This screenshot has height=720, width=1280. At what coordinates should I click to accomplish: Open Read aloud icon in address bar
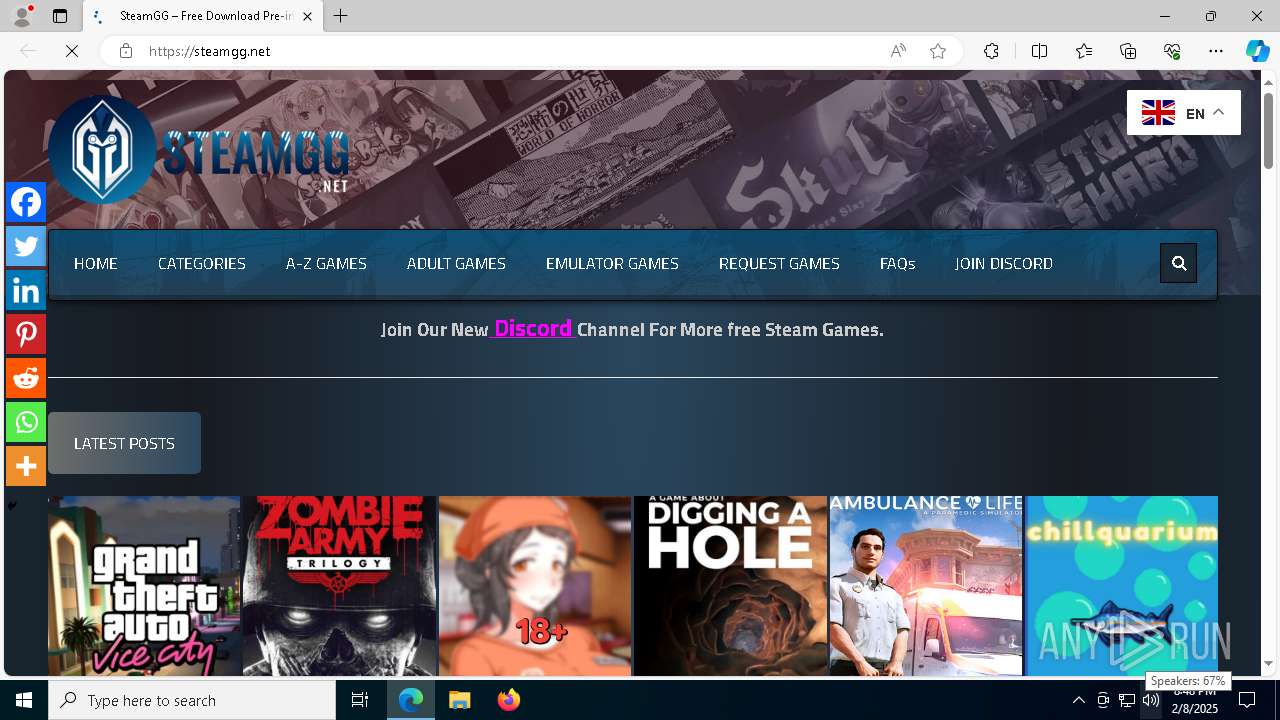[x=898, y=51]
